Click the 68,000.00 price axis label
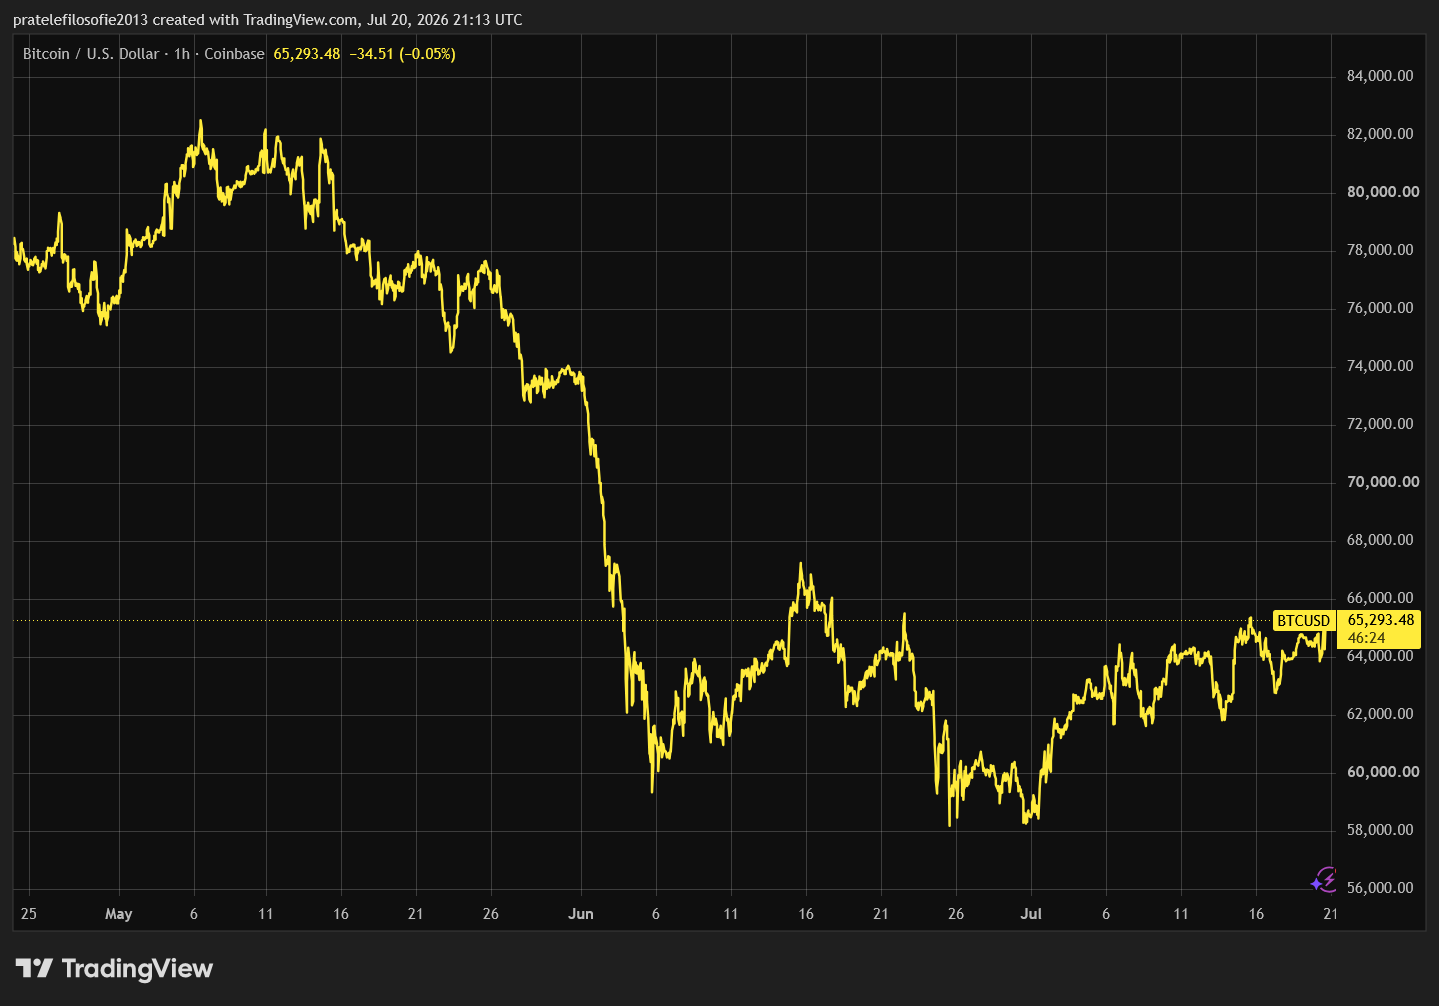The width and height of the screenshot is (1439, 1006). click(x=1380, y=540)
